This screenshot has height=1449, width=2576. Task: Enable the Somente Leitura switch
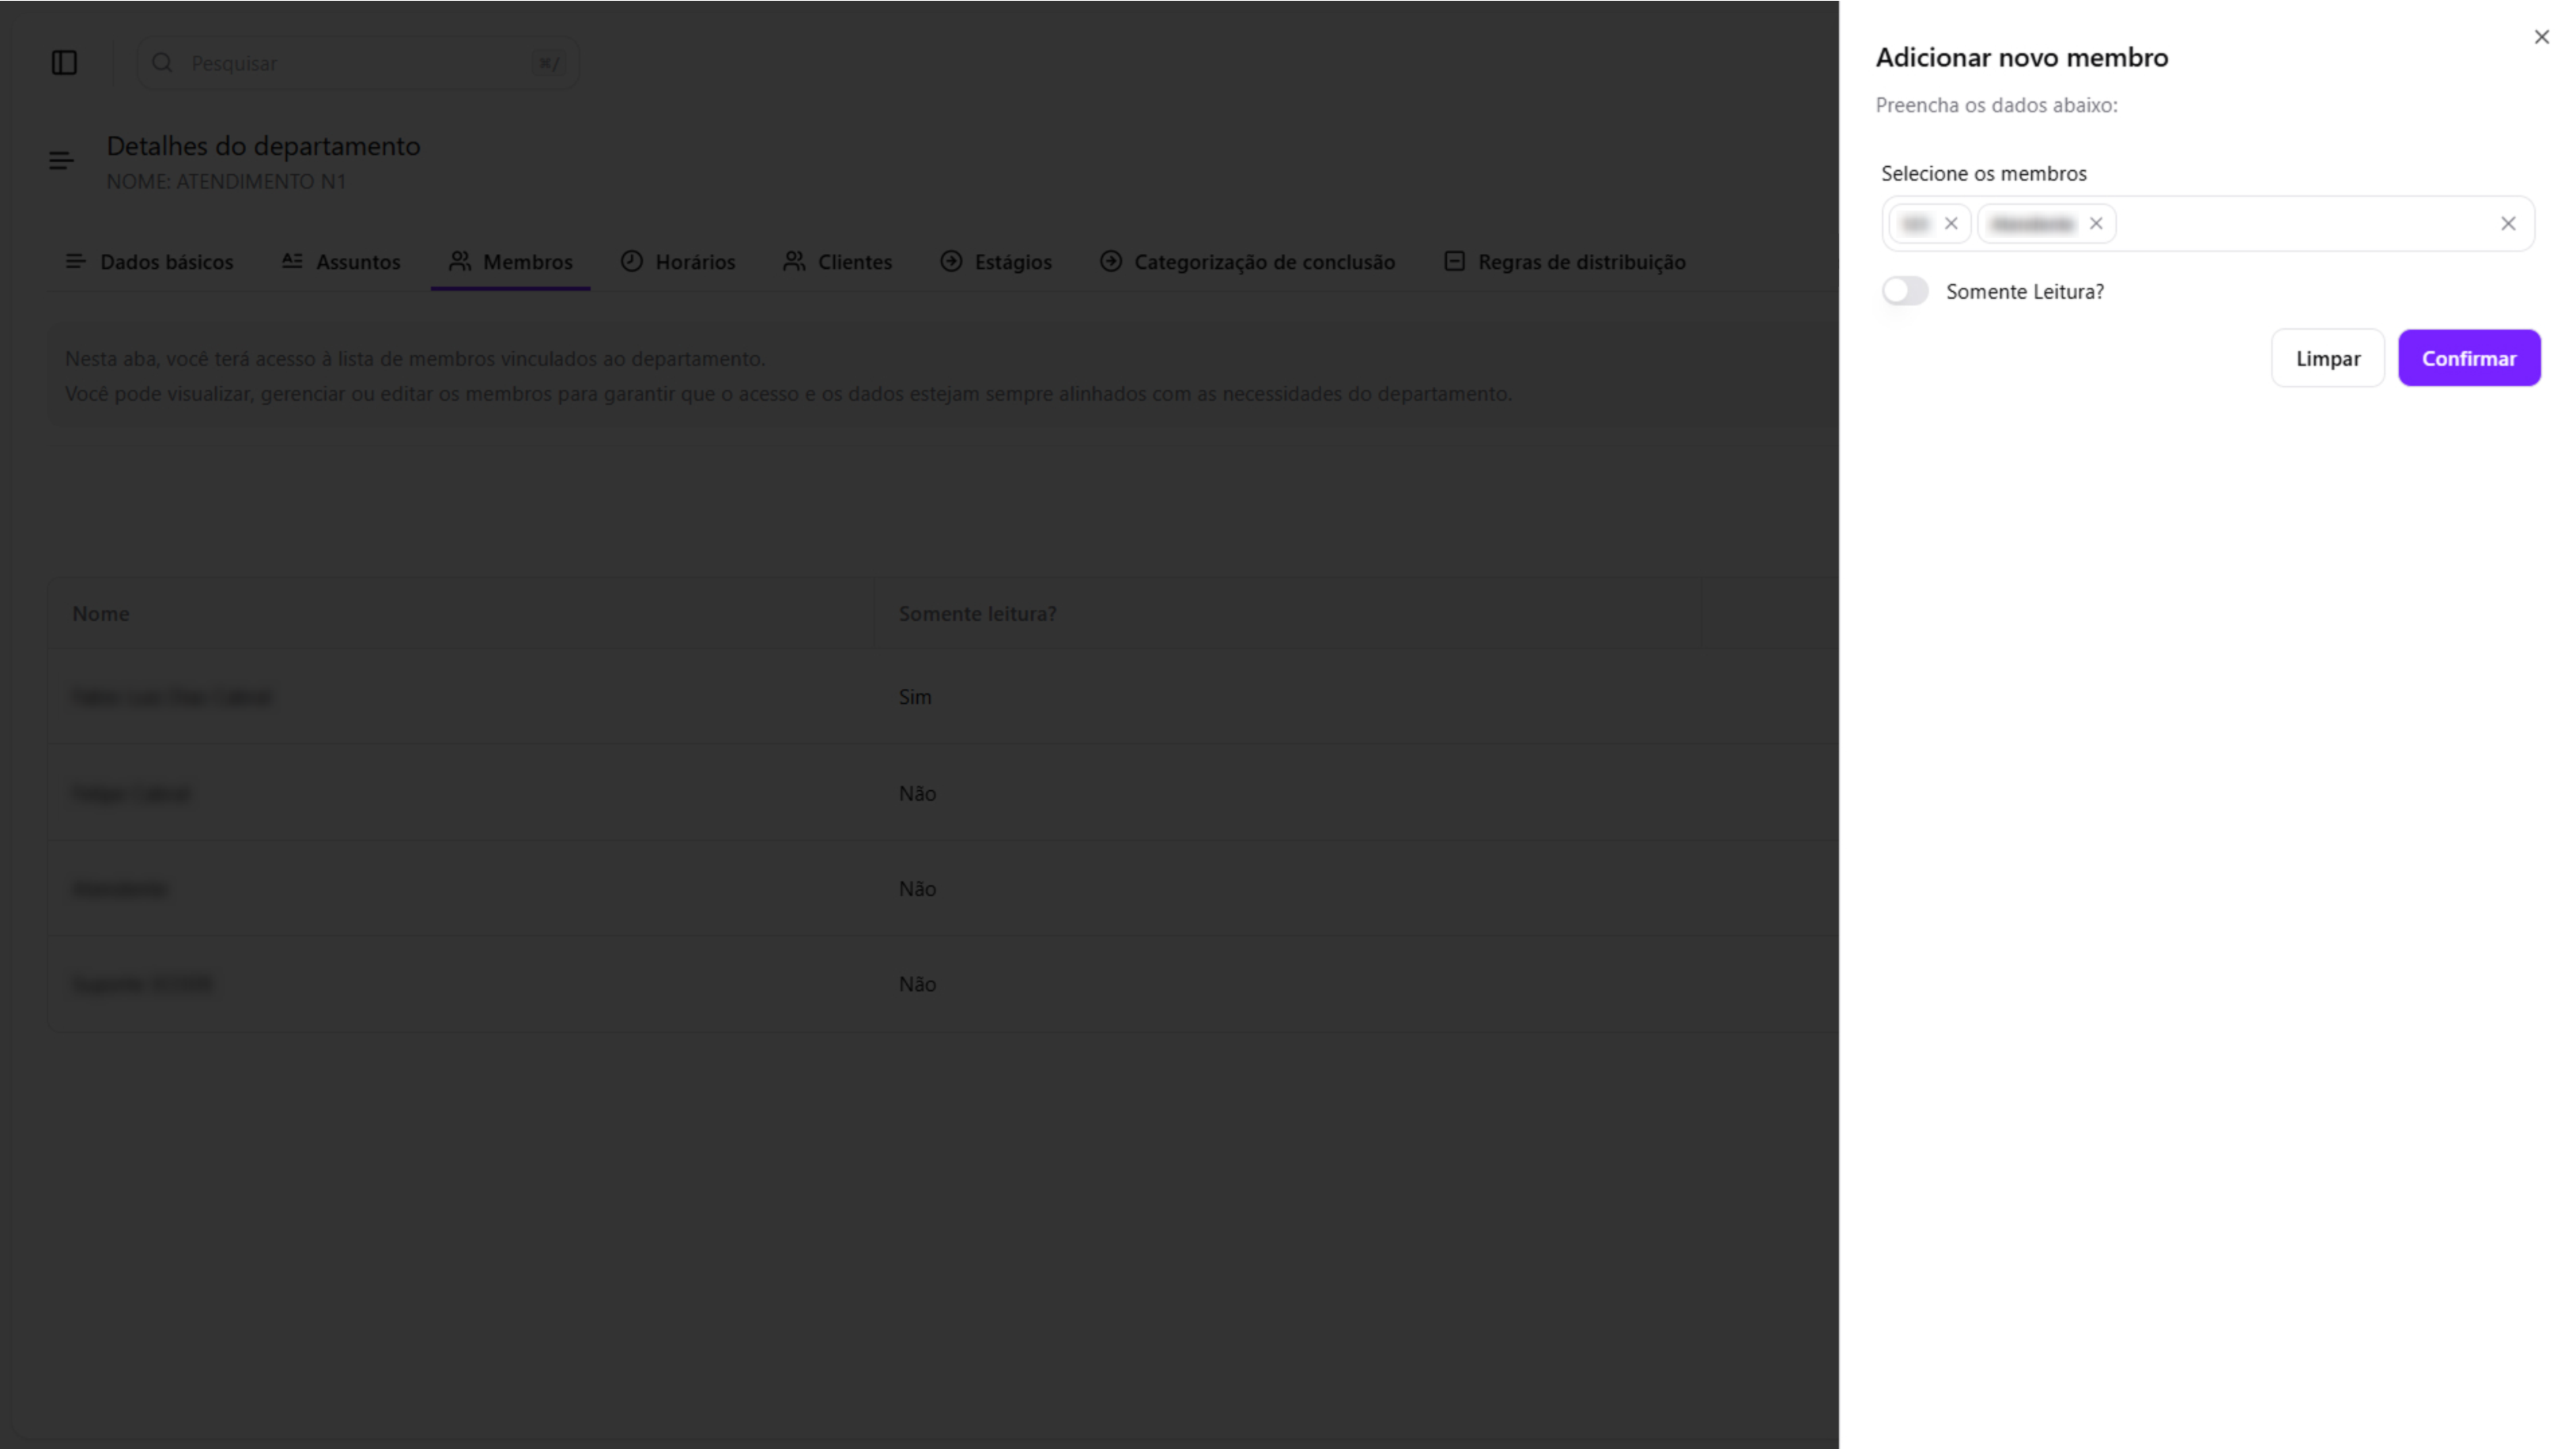[1904, 292]
